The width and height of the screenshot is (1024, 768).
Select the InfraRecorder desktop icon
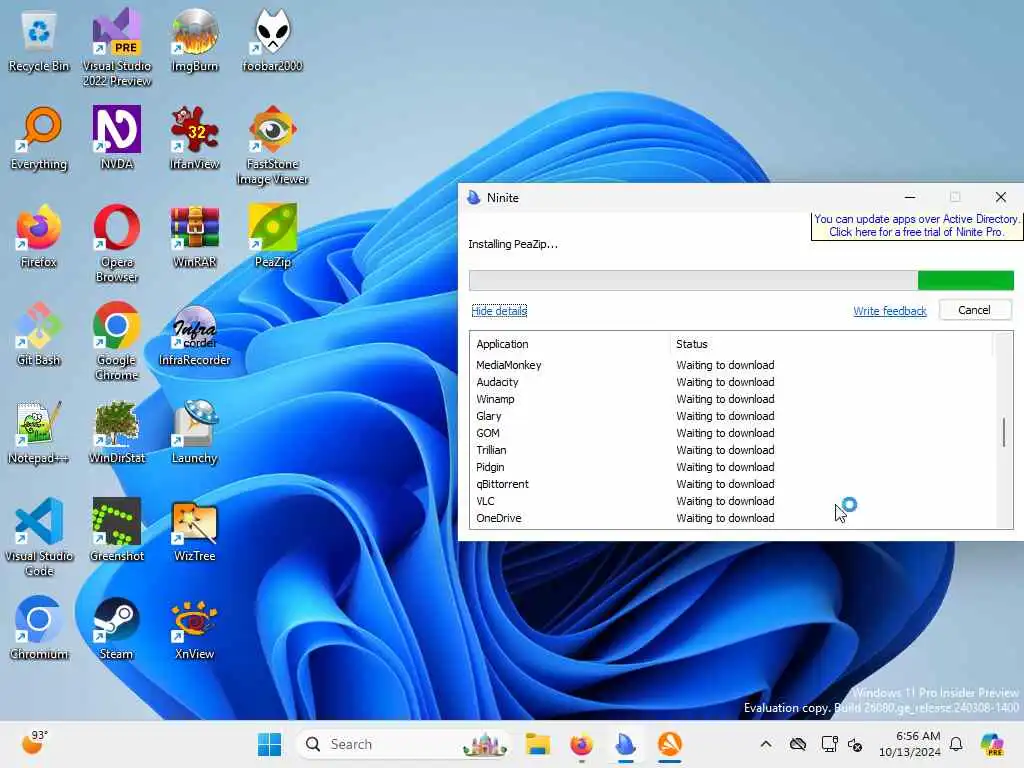pos(195,334)
